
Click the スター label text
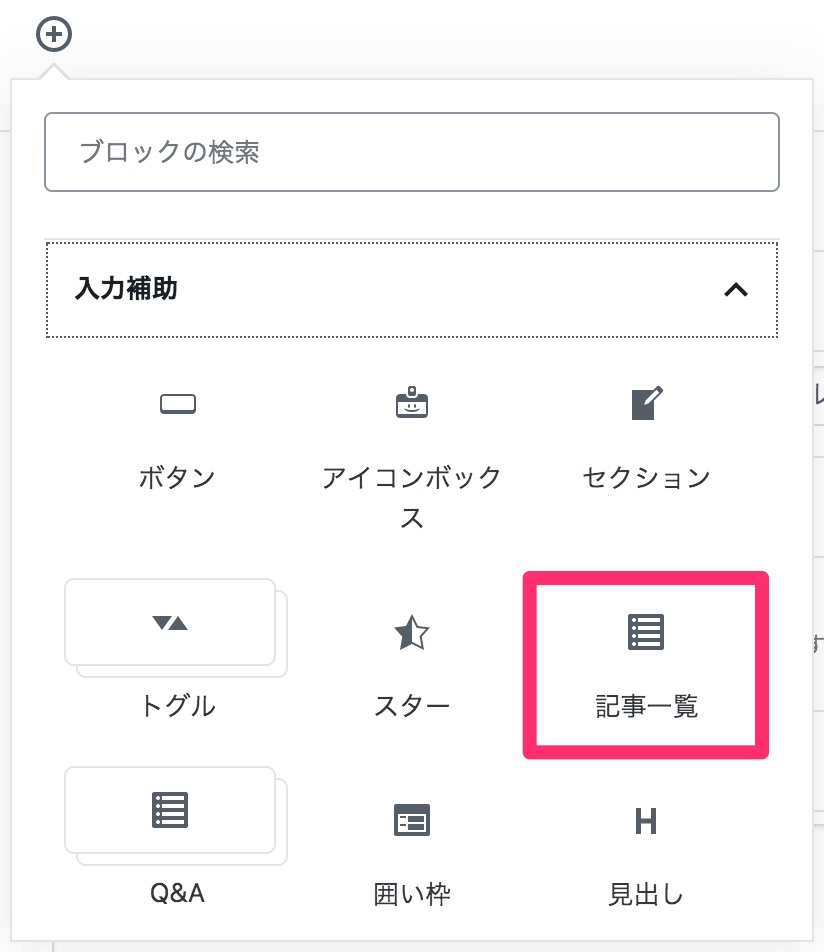(x=412, y=706)
